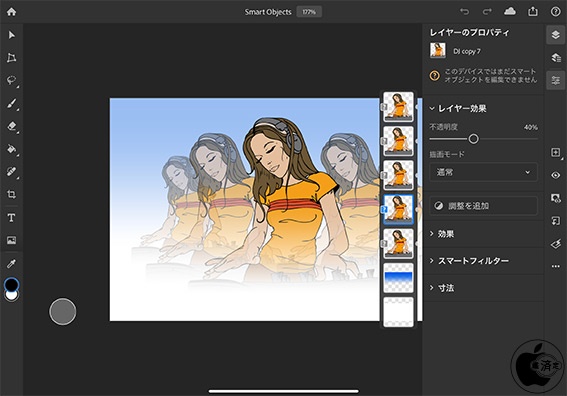567x396 pixels.
Task: Open the Share export menu
Action: tap(533, 12)
